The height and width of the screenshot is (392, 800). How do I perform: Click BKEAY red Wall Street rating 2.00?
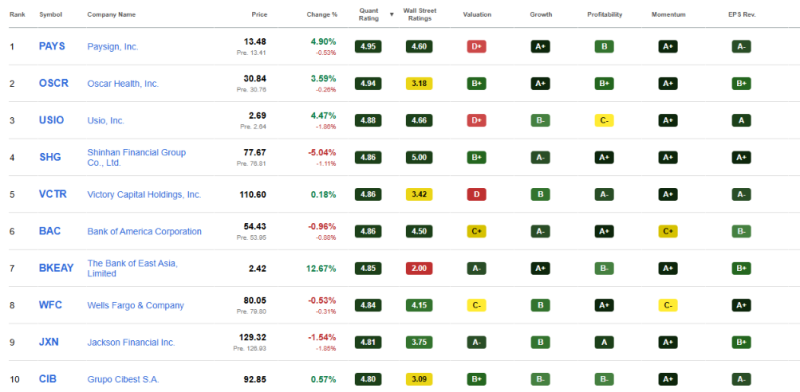[x=419, y=268]
